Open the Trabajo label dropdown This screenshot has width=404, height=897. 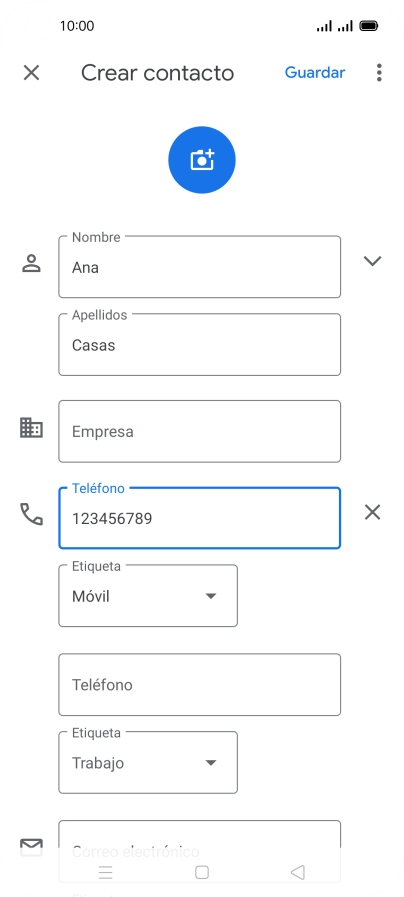pos(148,763)
